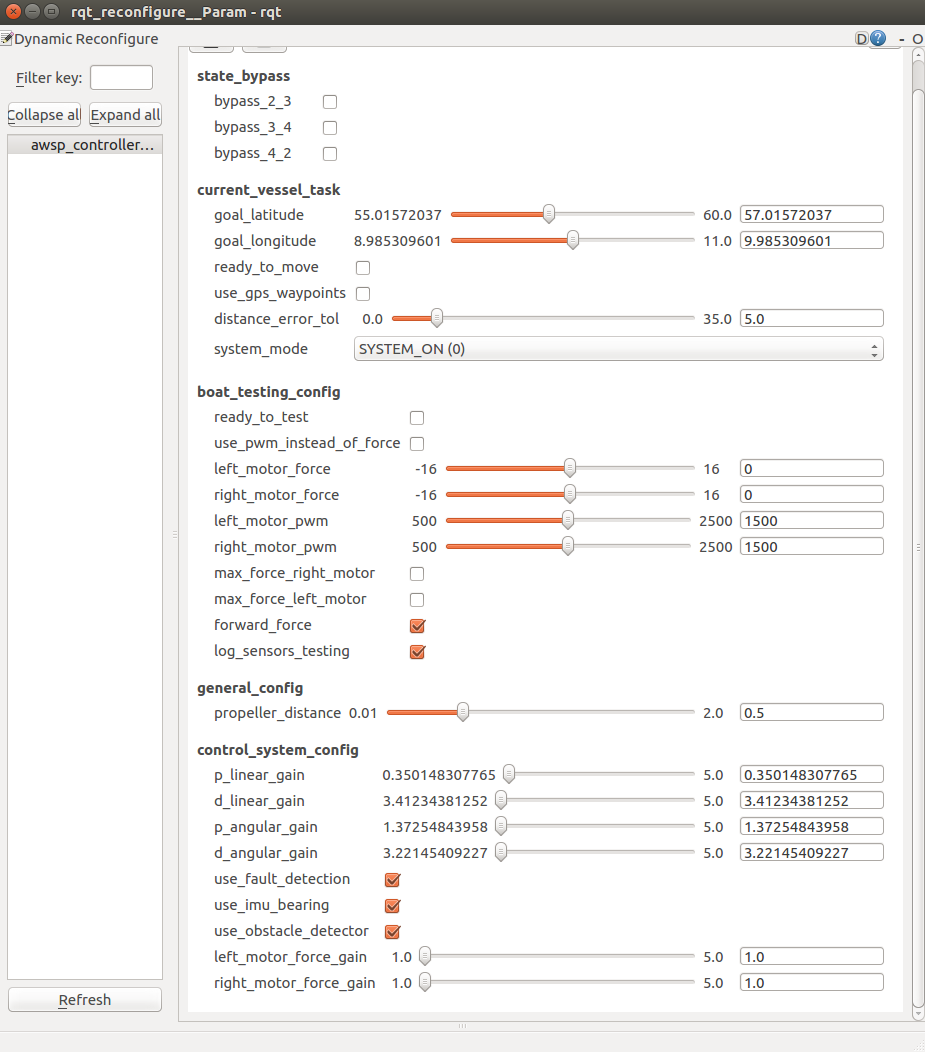Viewport: 925px width, 1052px height.
Task: Open the system_mode SYSTEM_ON (0) dropdown
Action: pyautogui.click(x=618, y=349)
